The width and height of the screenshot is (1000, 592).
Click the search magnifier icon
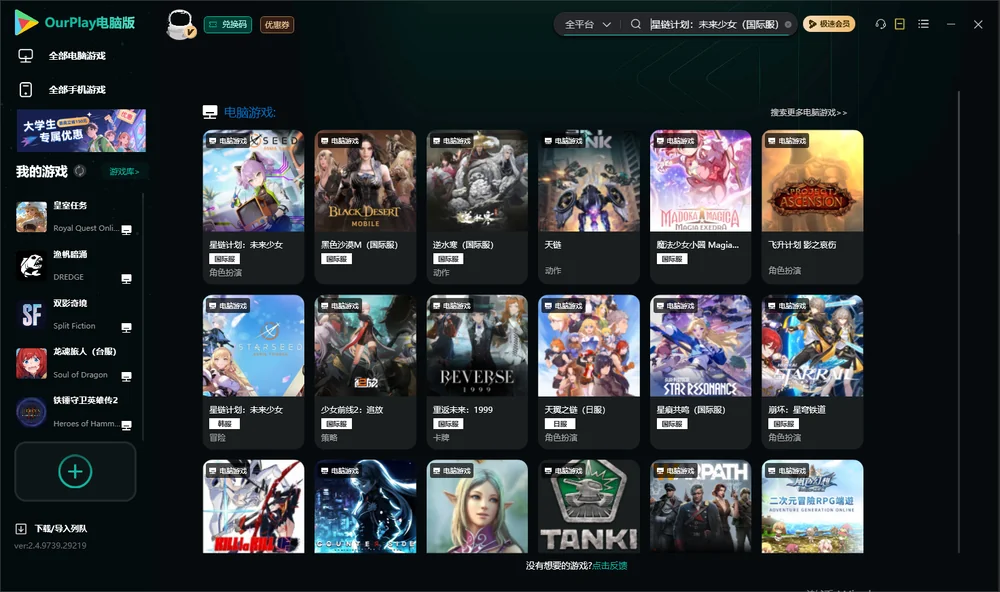coord(636,24)
